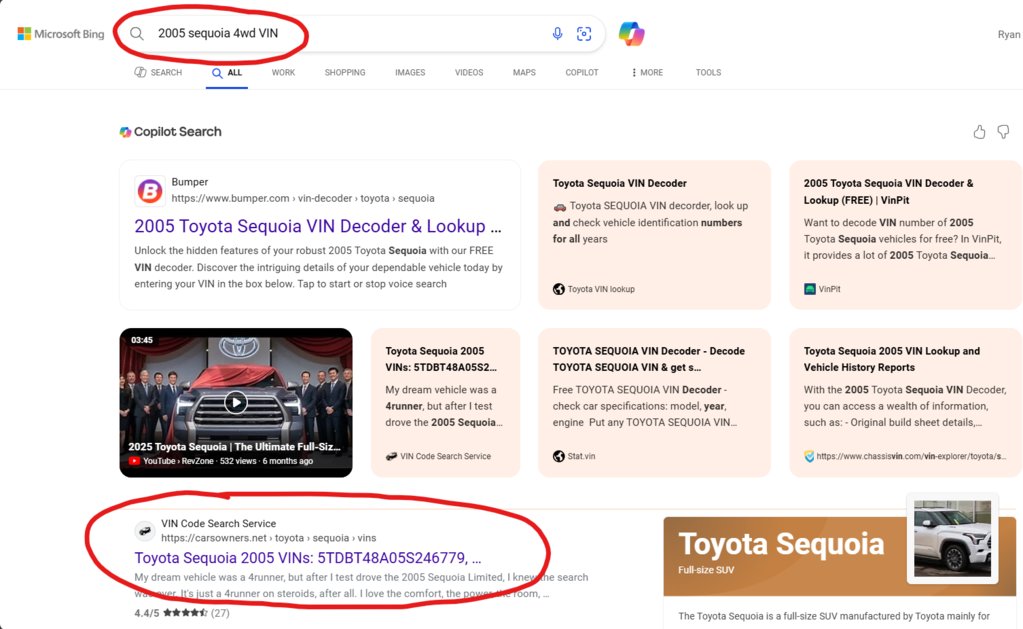Click the VinPit source icon
This screenshot has height=629, width=1023.
(x=810, y=289)
